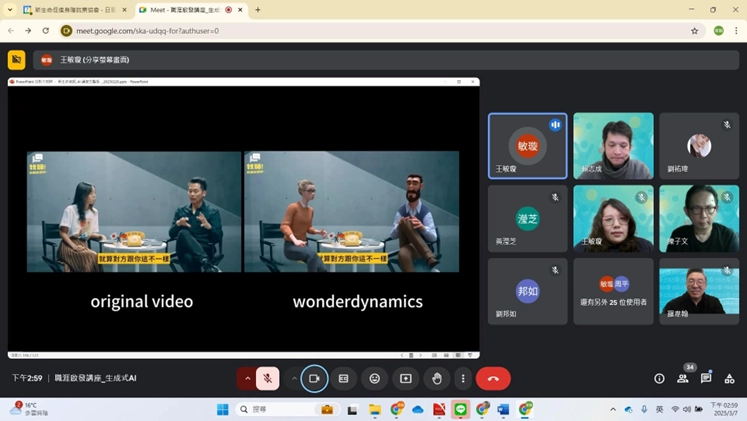
Task: Open OneDrive cloud icon in taskbar
Action: [x=418, y=409]
